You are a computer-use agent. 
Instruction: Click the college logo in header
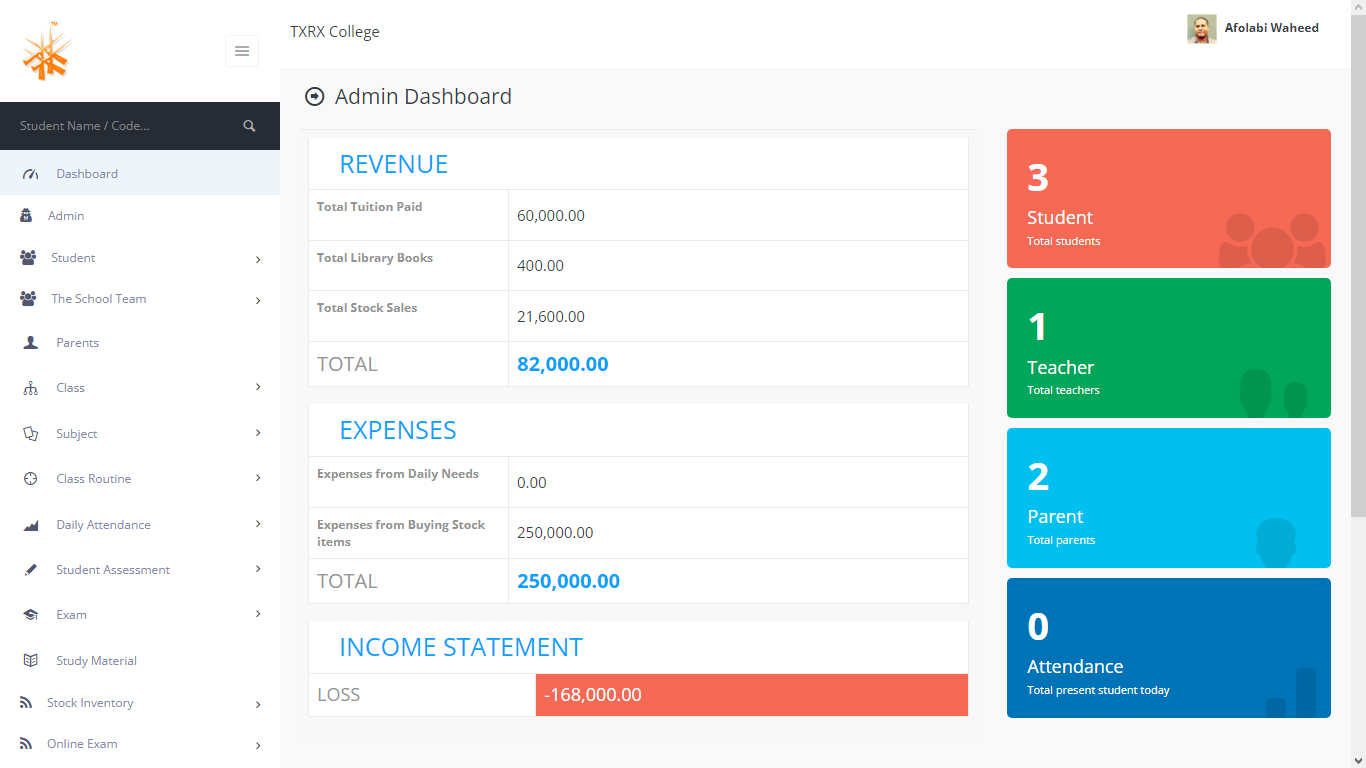coord(47,52)
